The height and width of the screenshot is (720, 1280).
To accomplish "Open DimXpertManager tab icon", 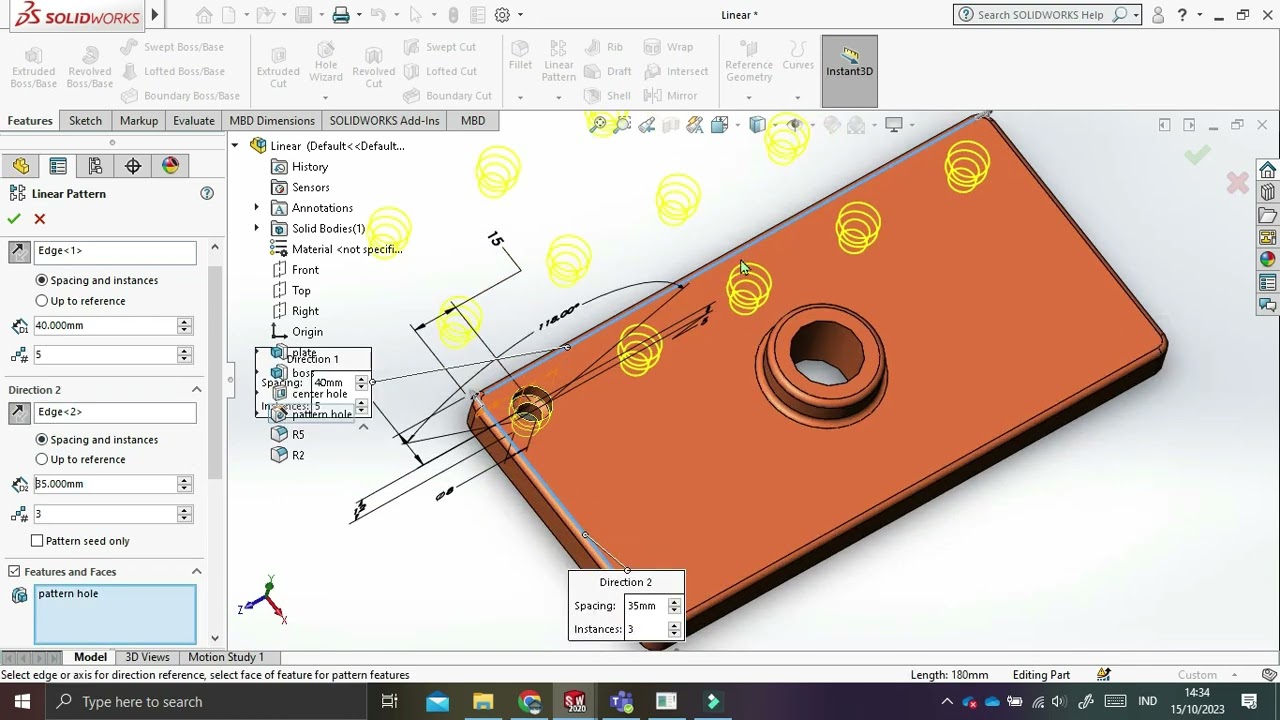I will coord(133,166).
